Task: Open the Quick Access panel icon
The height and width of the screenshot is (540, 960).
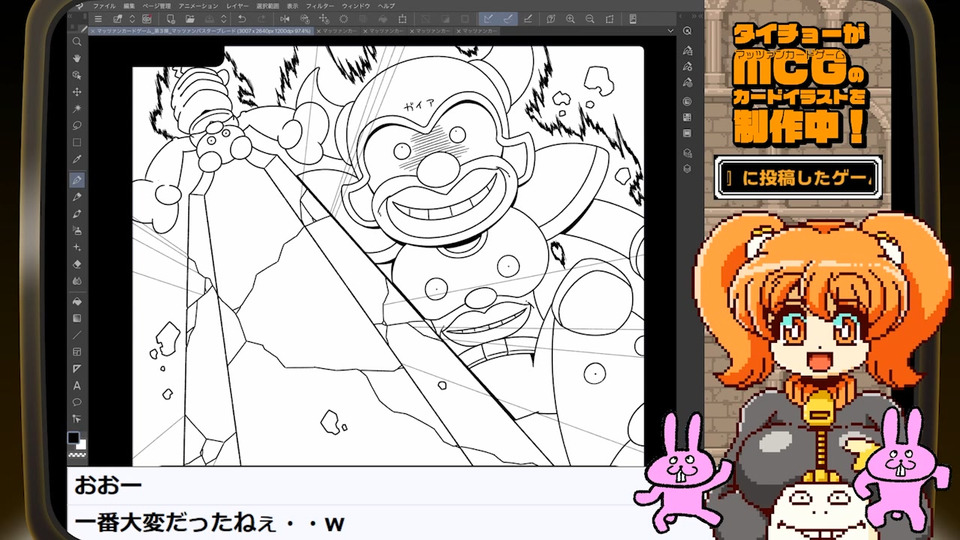Action: (x=687, y=31)
